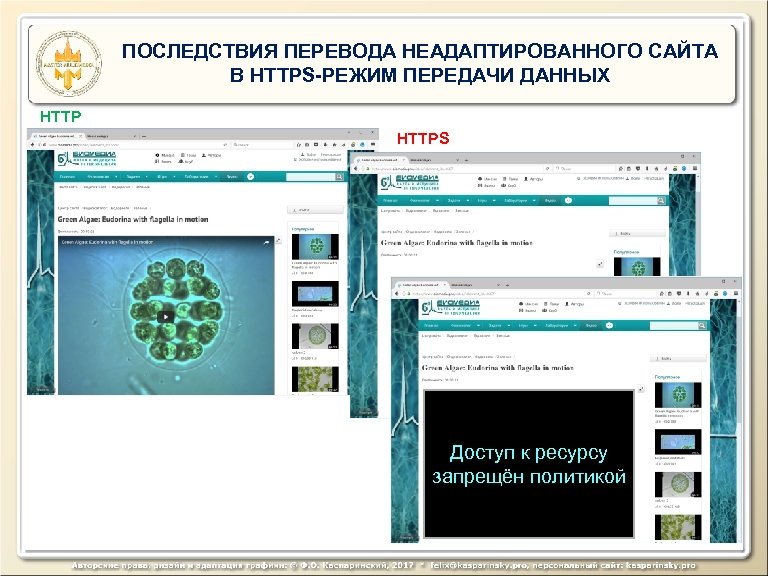
Task: Open the third popular thumbnail in the HTTP window
Action: coord(315,336)
